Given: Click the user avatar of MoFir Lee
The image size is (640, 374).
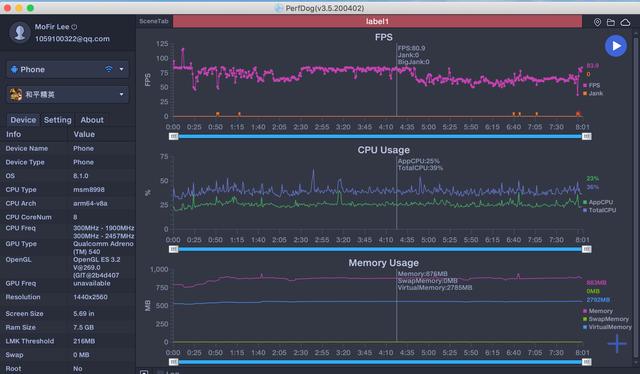Looking at the screenshot, I should coord(20,33).
